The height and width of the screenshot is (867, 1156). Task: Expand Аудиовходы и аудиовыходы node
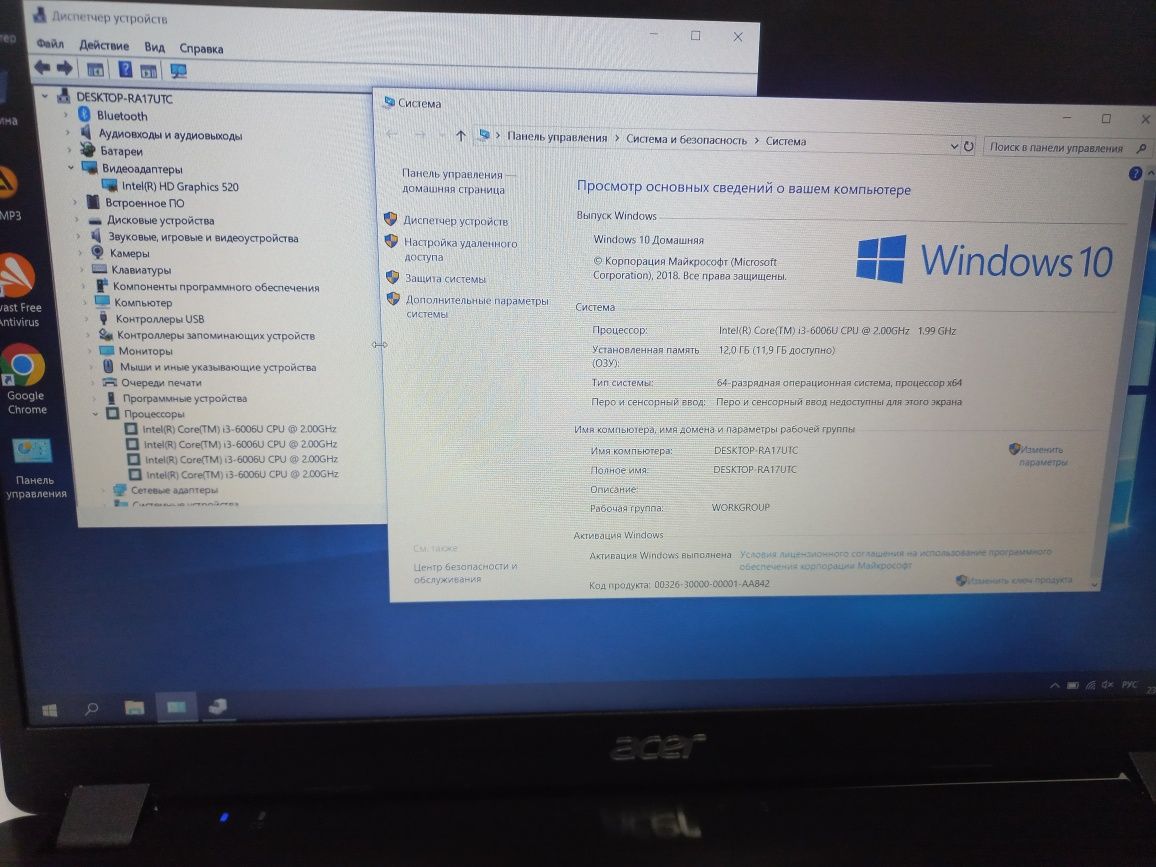coord(68,132)
